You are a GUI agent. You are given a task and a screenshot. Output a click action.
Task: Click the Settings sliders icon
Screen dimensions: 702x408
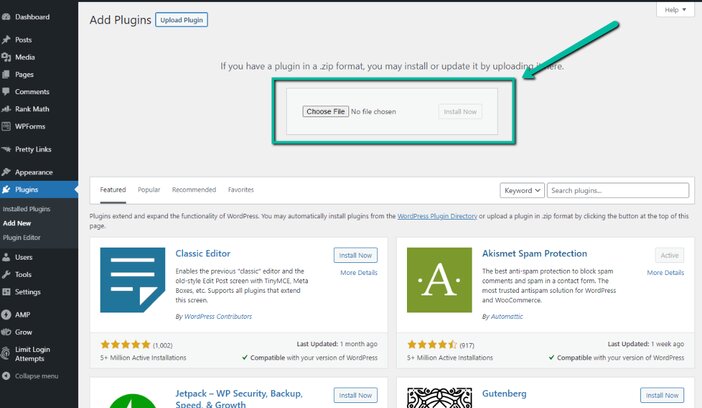(6, 292)
